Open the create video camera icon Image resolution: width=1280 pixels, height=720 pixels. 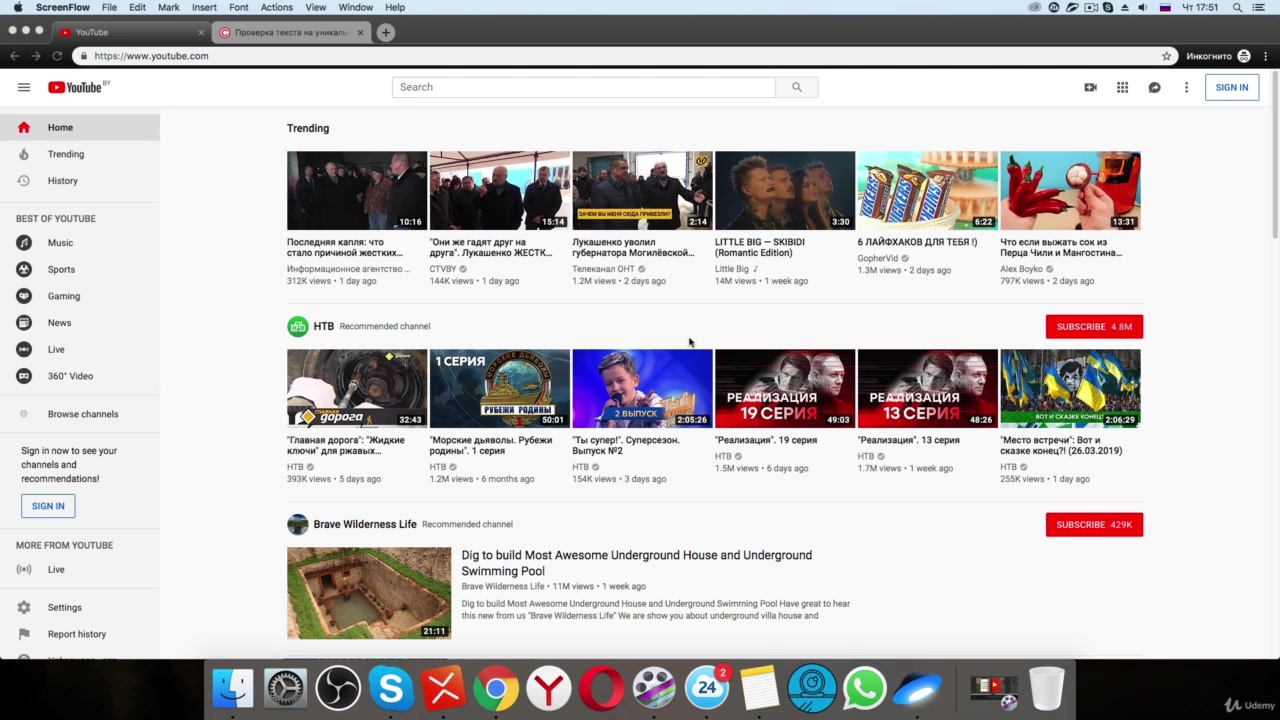[x=1090, y=87]
